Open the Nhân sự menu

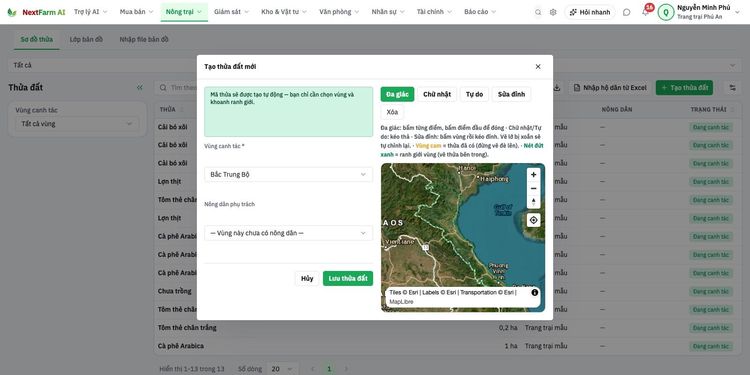tap(388, 12)
